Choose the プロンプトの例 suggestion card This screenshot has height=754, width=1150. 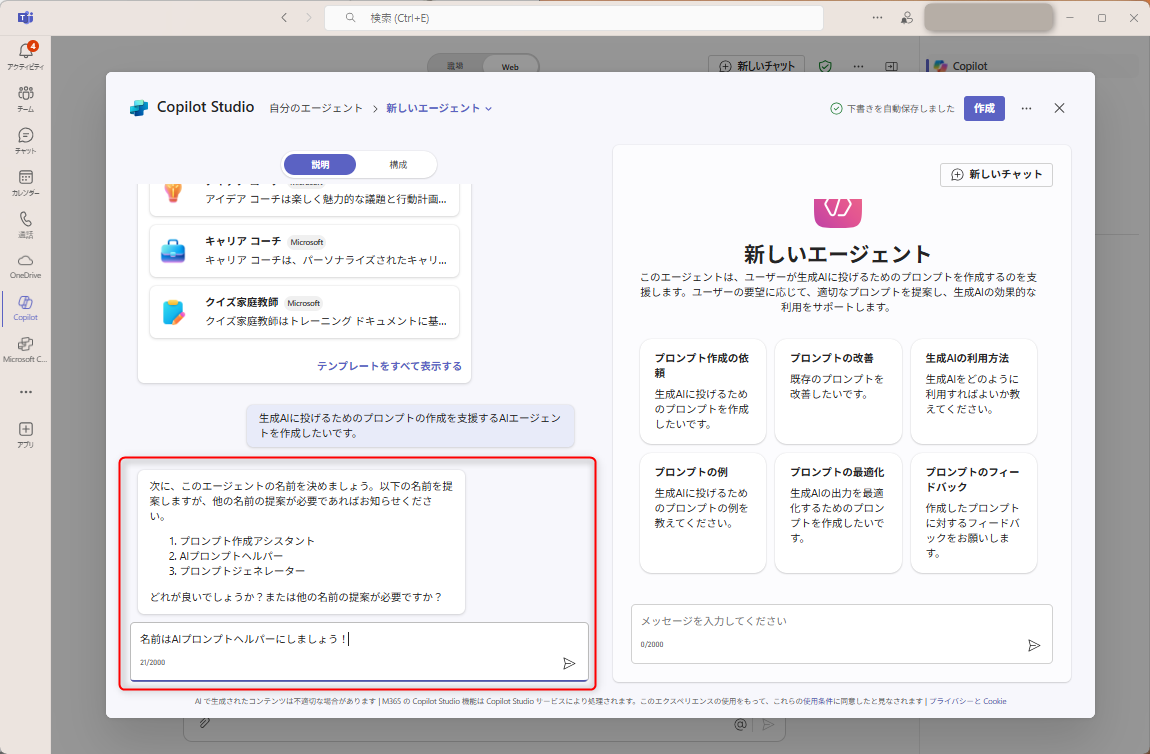click(x=703, y=513)
